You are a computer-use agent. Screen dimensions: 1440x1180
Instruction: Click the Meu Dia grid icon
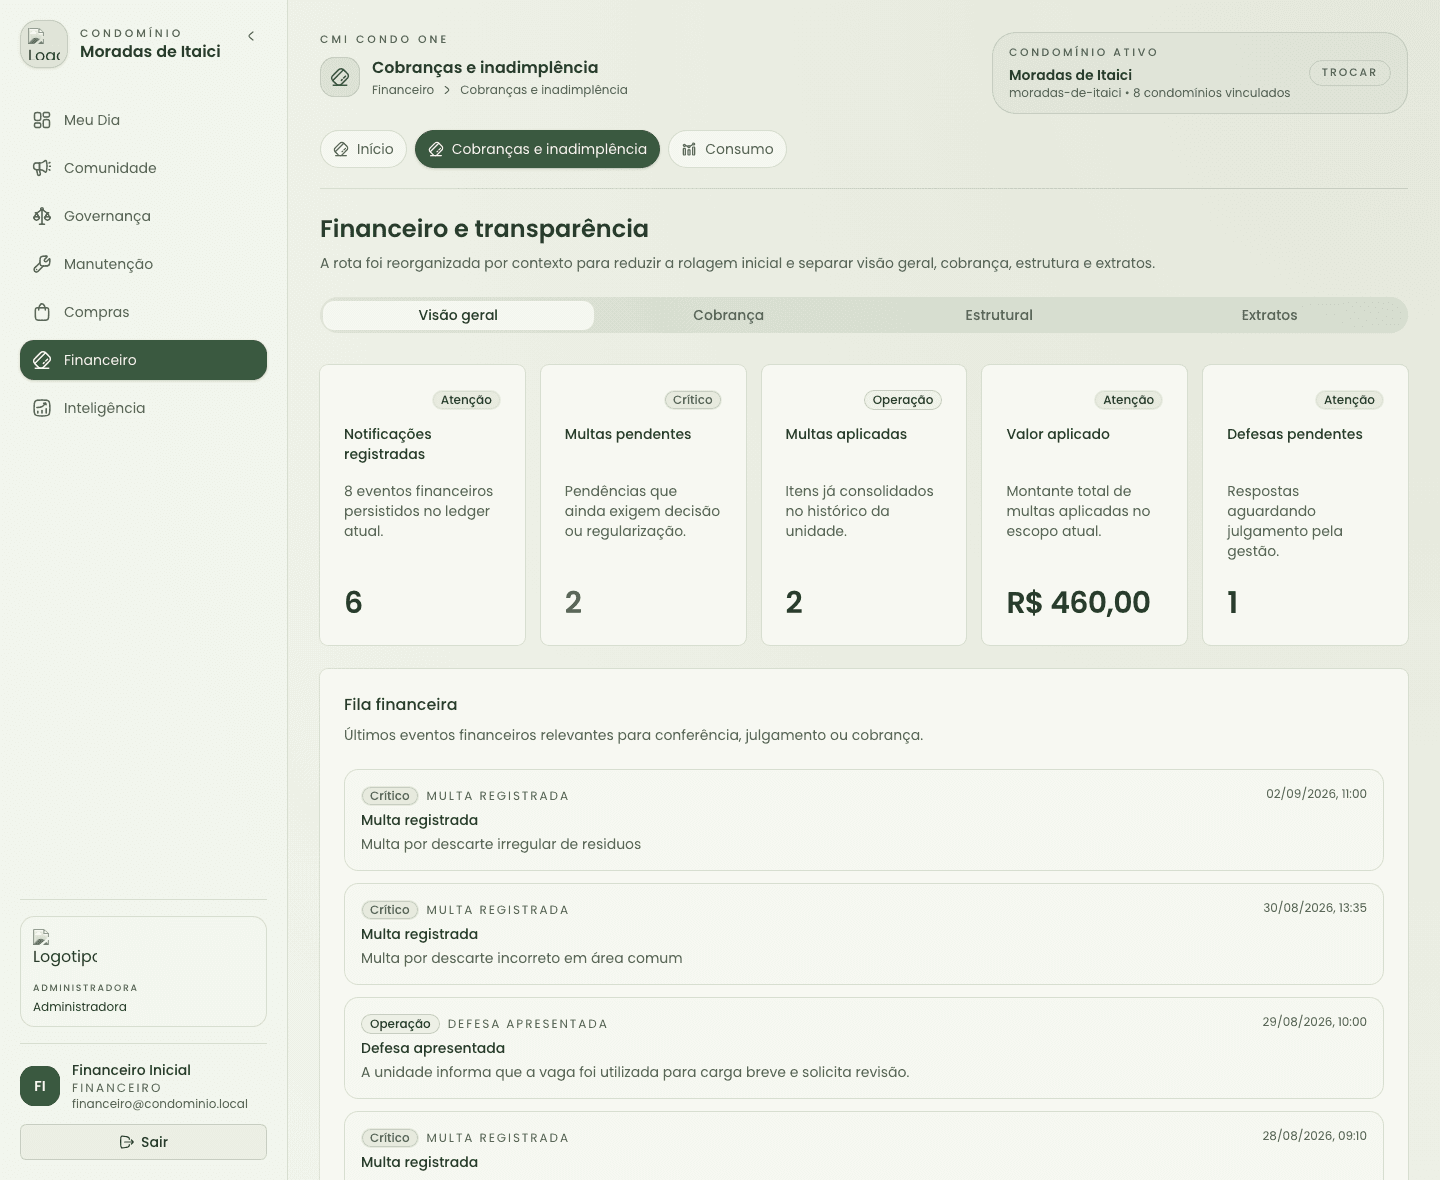[x=42, y=120]
